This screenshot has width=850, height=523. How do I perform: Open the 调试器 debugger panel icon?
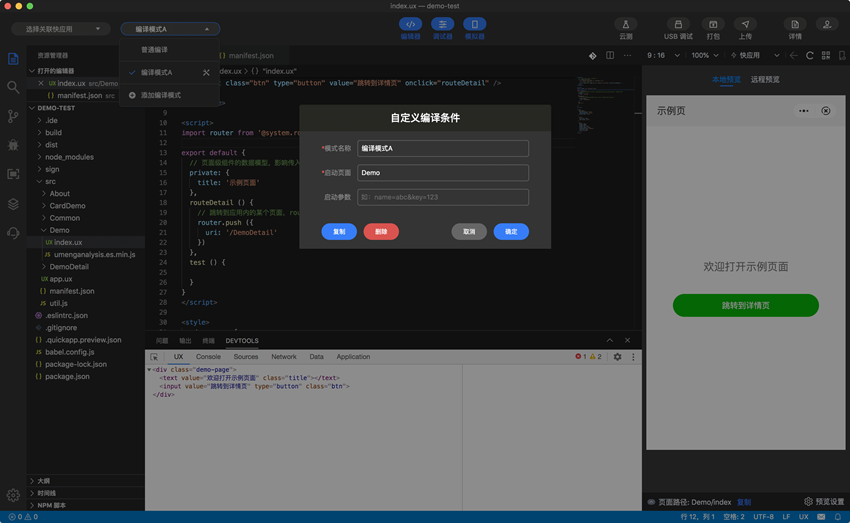point(442,26)
